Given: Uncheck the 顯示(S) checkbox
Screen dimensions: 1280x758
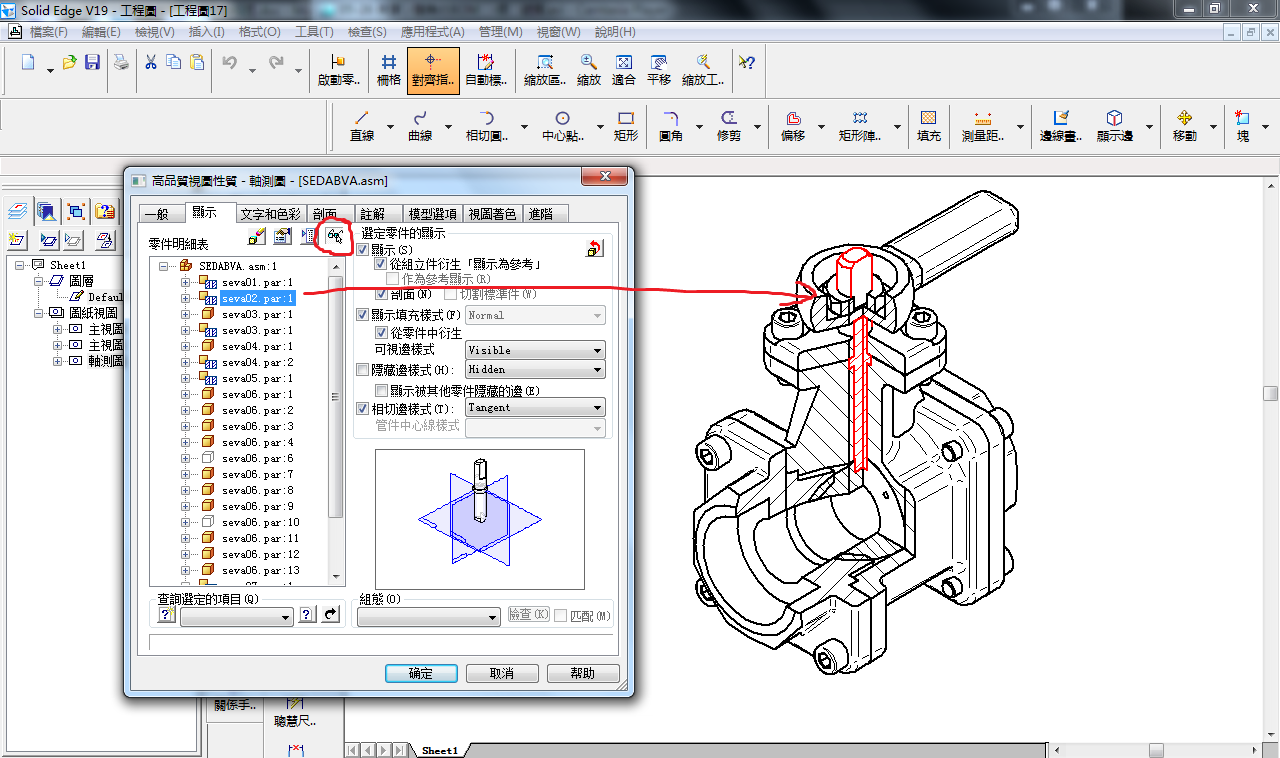Looking at the screenshot, I should [363, 249].
